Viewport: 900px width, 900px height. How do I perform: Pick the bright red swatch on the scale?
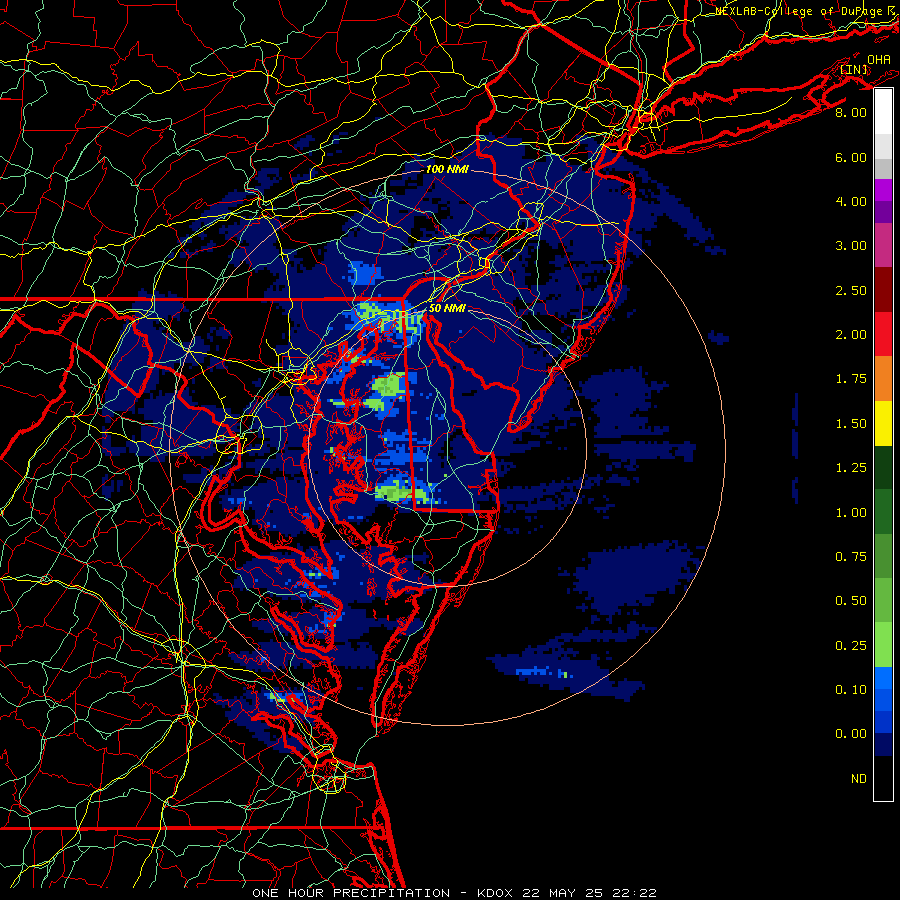[x=883, y=335]
